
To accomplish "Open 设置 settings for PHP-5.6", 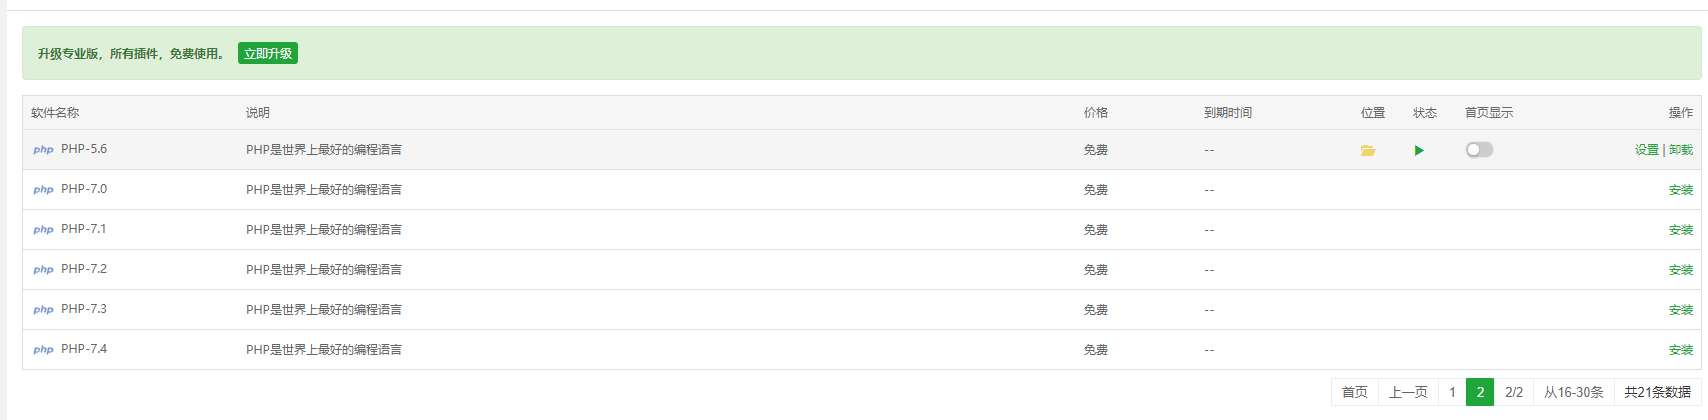I will click(1647, 150).
